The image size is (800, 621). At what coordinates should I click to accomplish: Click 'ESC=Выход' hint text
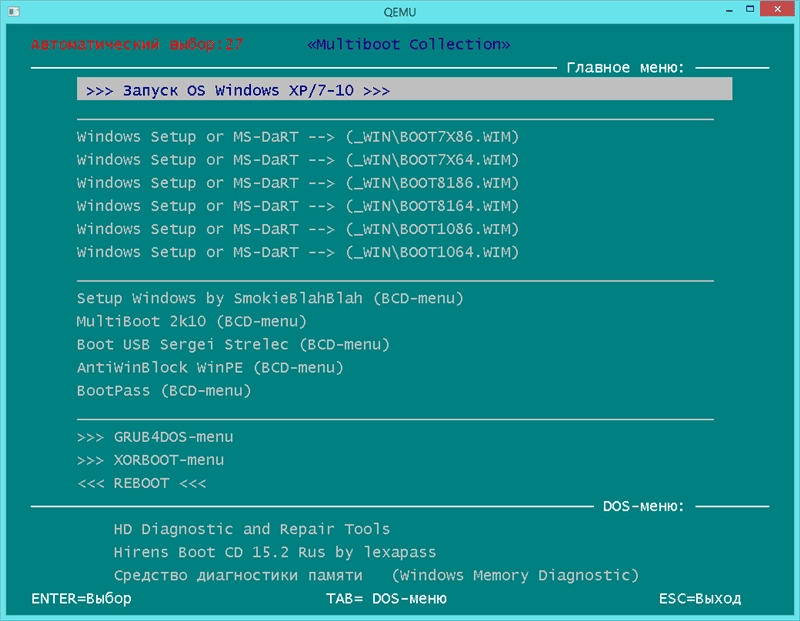[x=699, y=599]
